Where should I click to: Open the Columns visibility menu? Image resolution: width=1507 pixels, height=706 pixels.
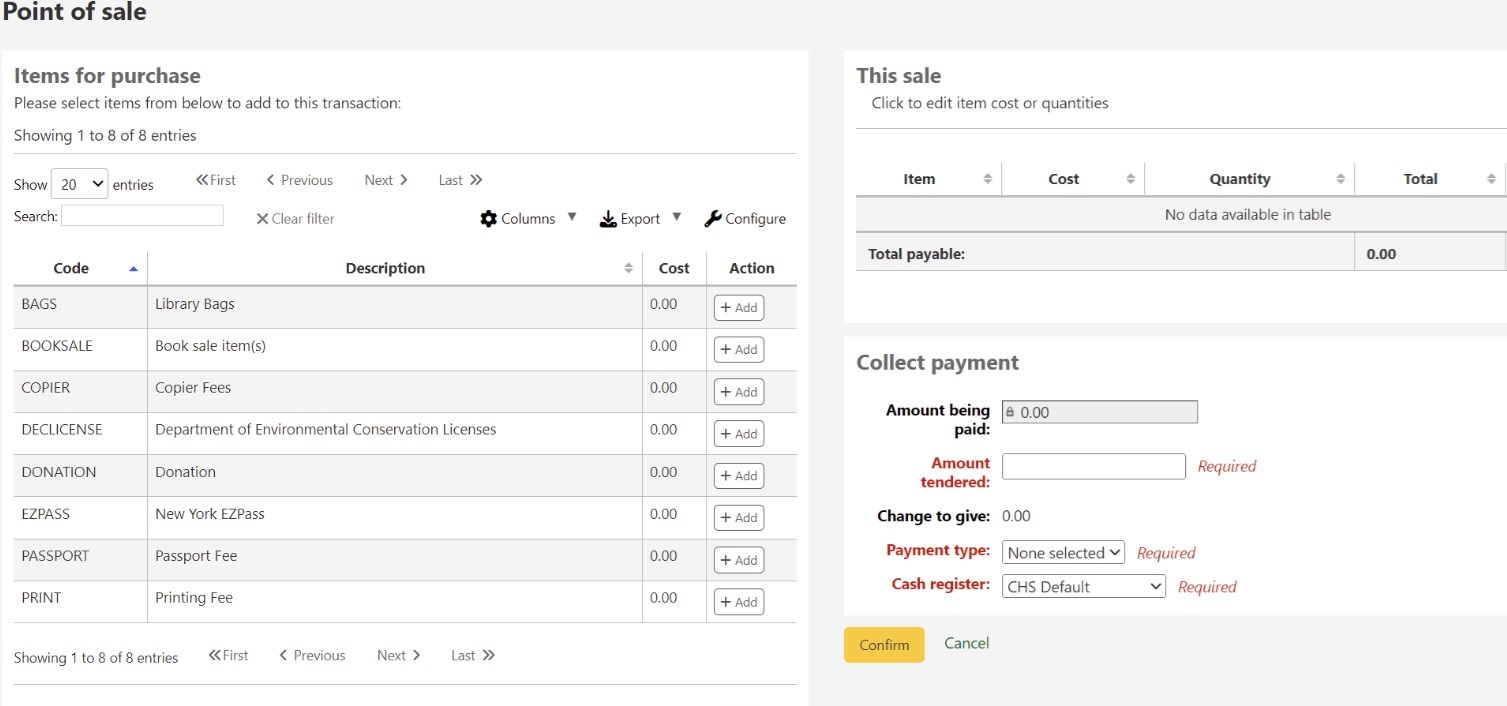pyautogui.click(x=528, y=219)
